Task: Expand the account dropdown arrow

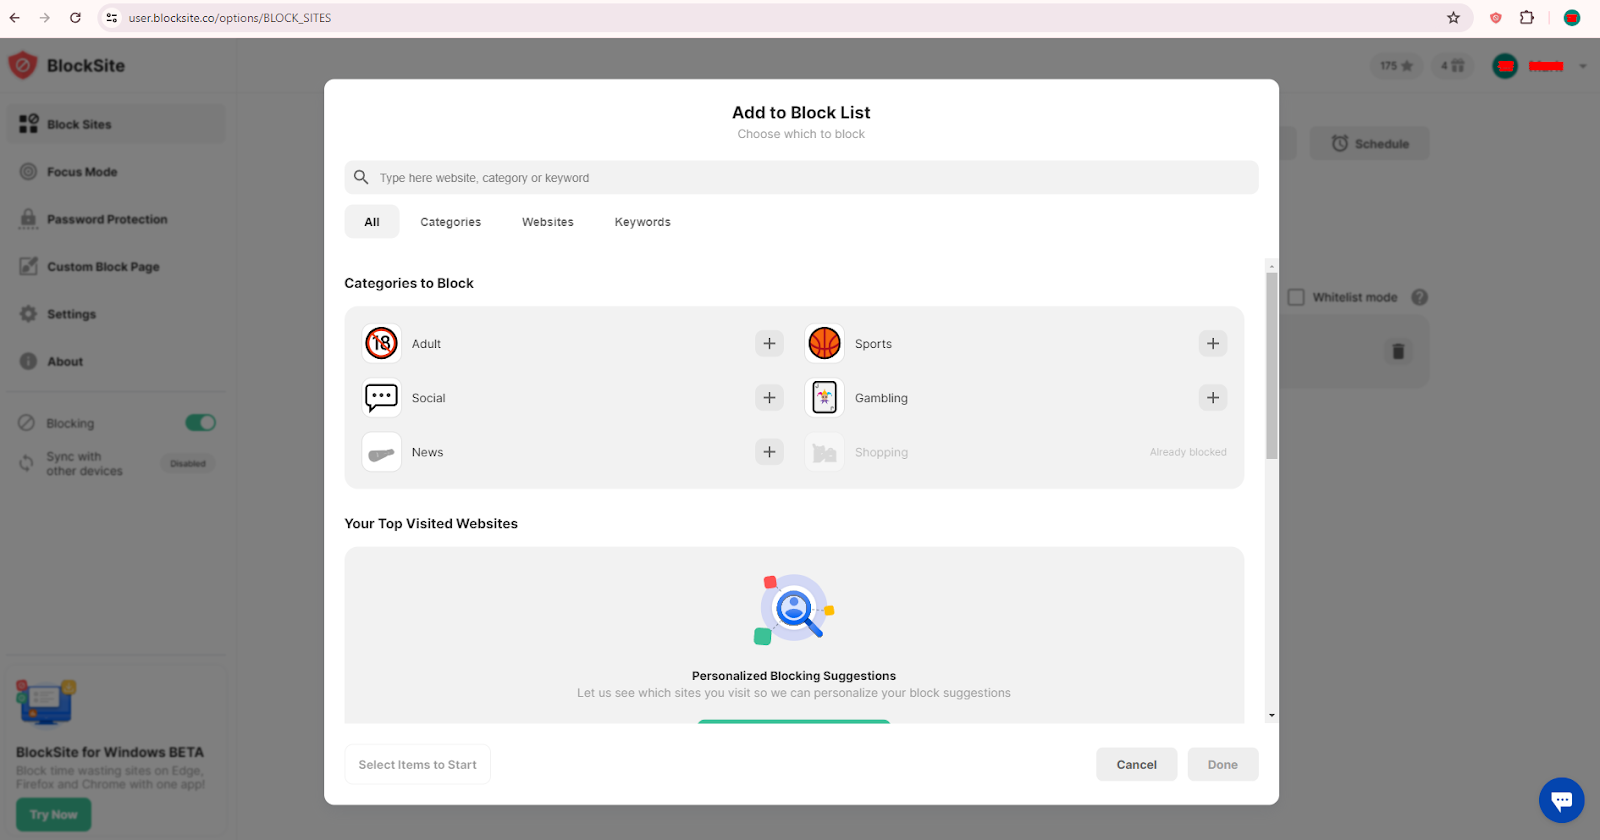Action: 1583,66
